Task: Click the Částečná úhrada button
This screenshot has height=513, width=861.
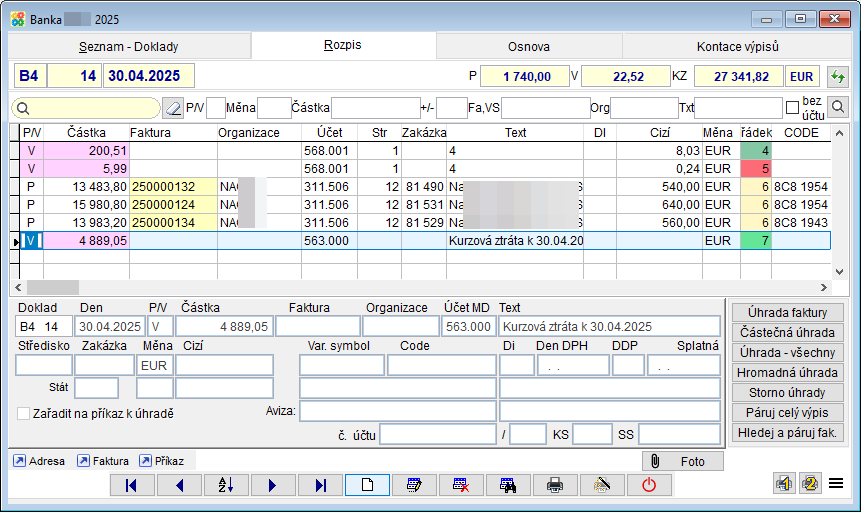Action: pyautogui.click(x=787, y=333)
